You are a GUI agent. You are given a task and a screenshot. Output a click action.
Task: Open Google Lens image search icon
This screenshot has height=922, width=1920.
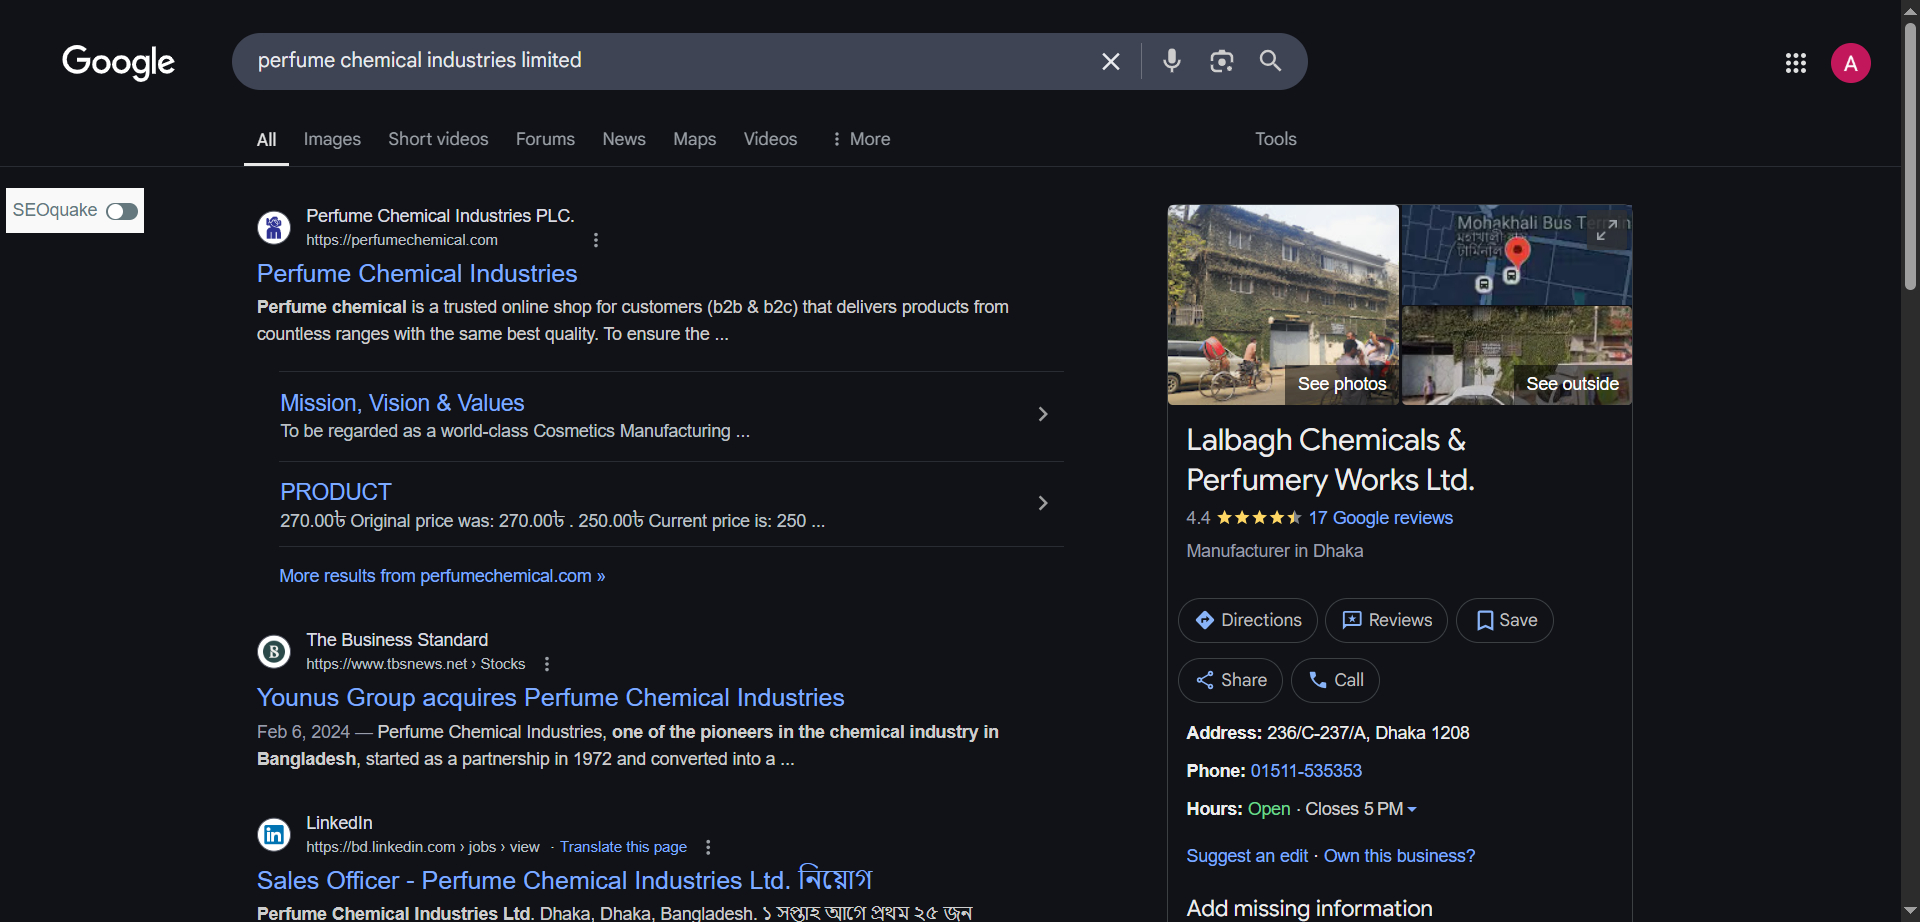click(1221, 61)
